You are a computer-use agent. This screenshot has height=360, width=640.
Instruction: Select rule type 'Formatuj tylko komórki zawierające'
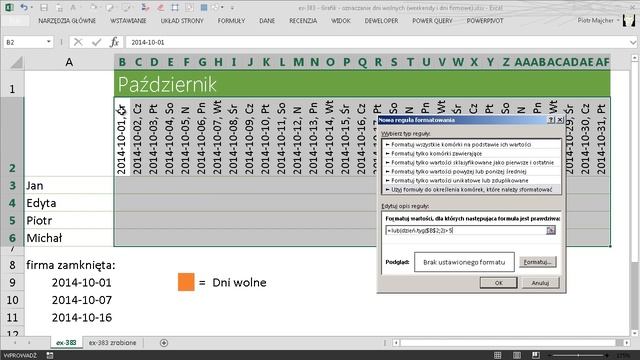click(x=471, y=153)
